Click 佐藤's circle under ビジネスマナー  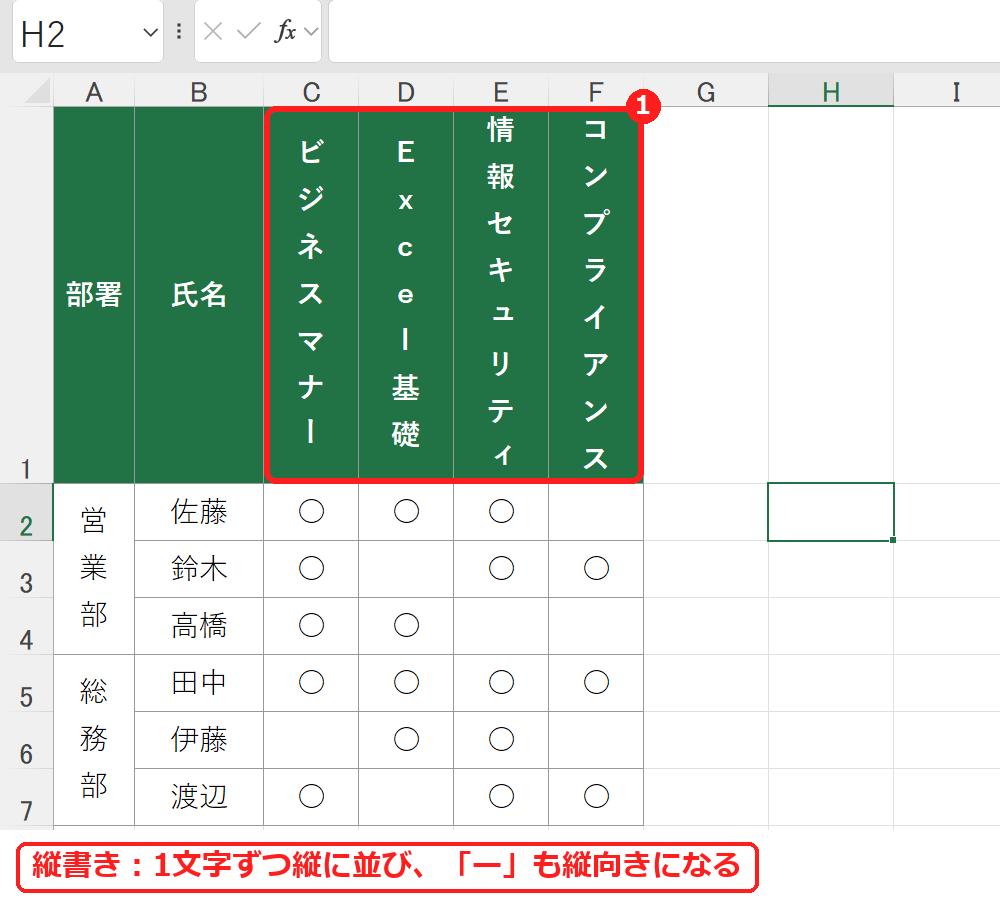point(311,512)
